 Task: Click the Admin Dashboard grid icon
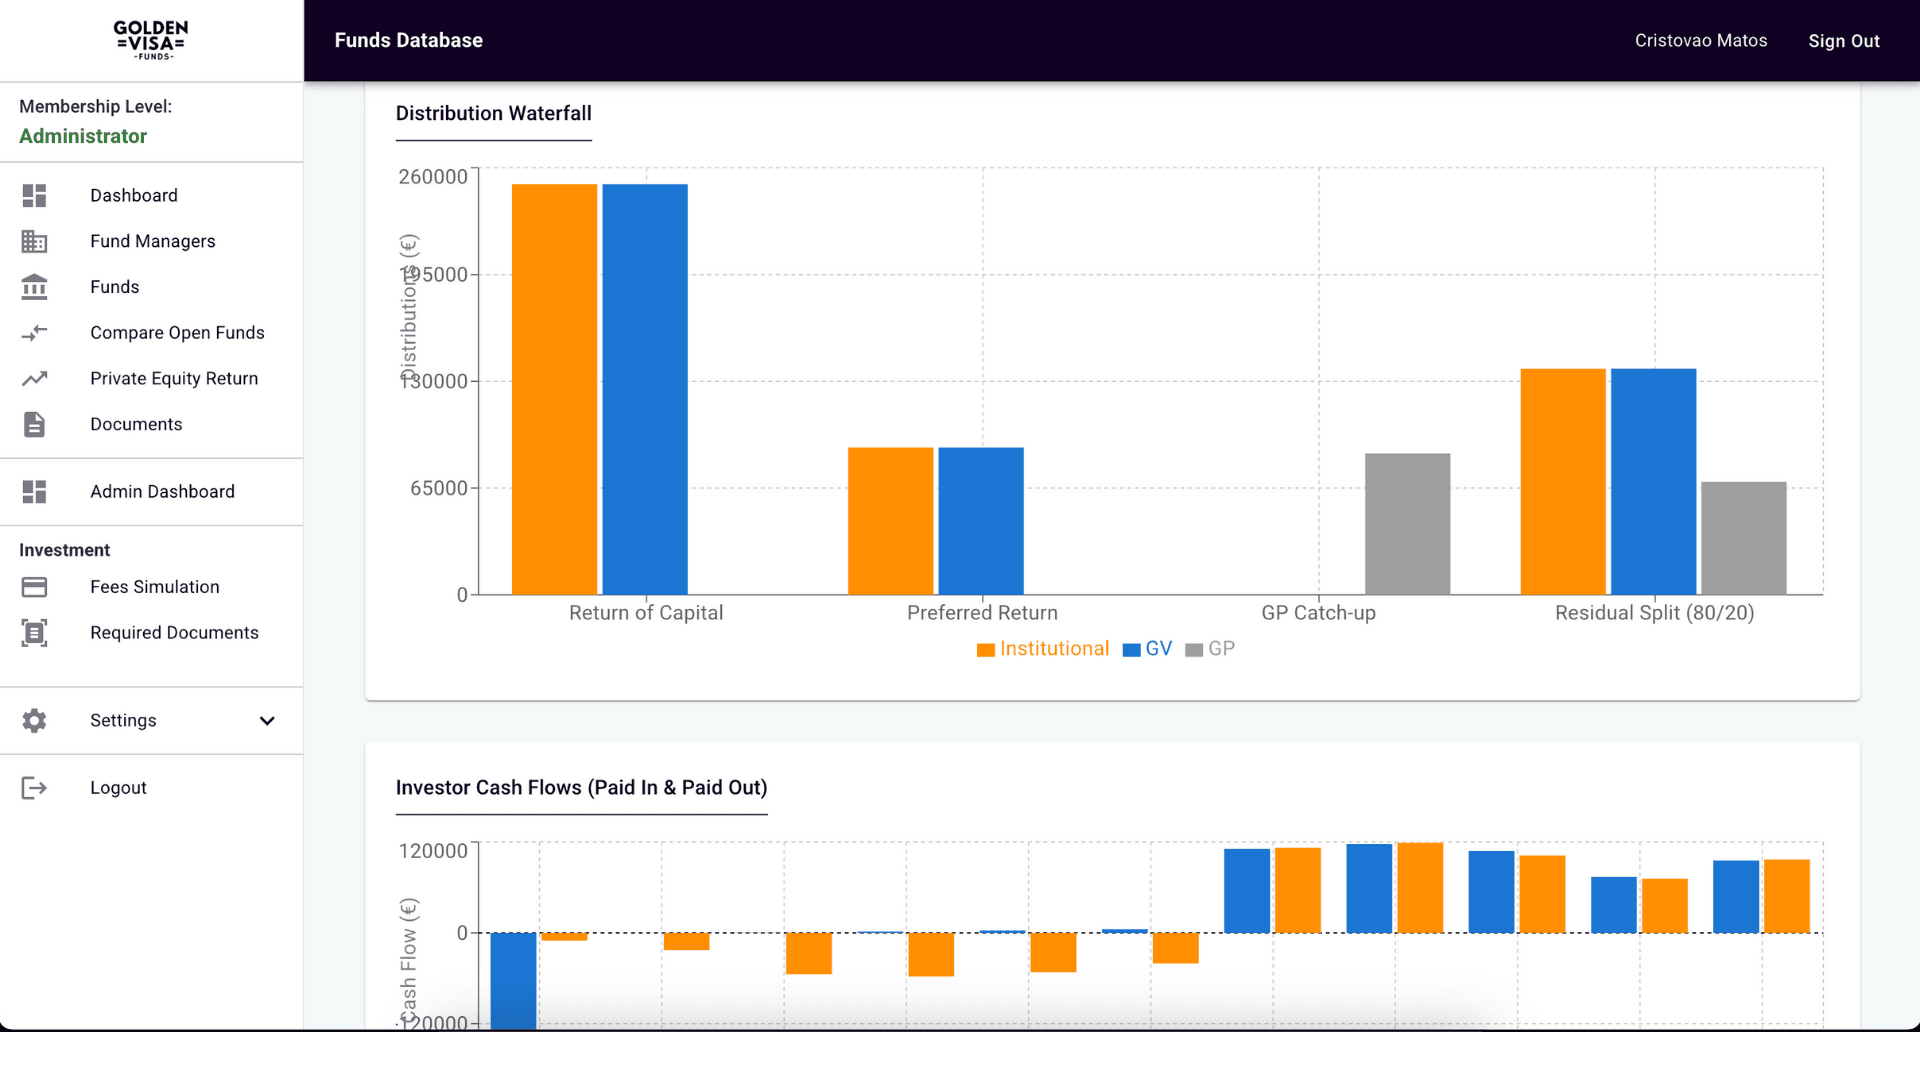tap(34, 491)
